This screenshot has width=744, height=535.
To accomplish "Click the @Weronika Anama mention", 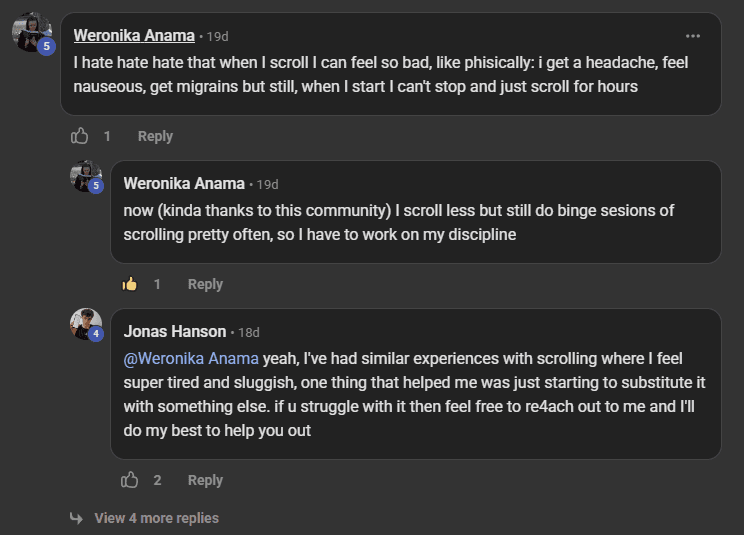I will [191, 357].
